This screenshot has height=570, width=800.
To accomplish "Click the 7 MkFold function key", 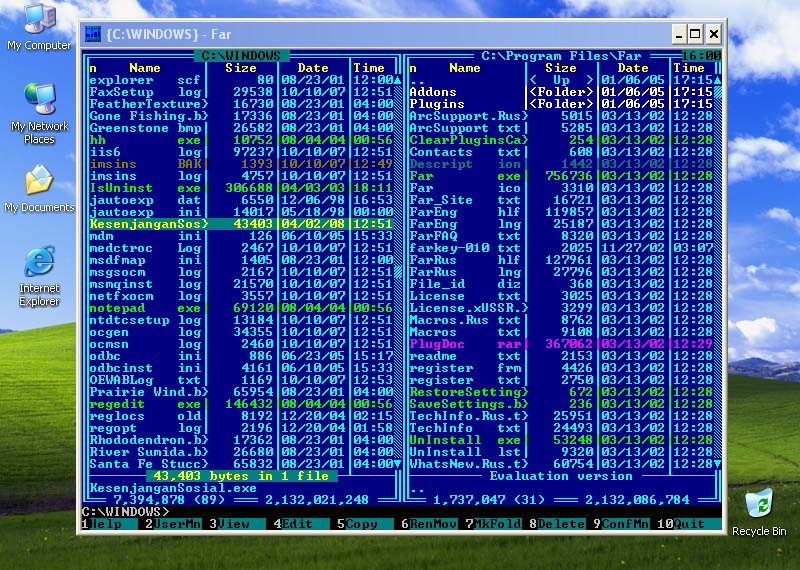I will click(493, 524).
